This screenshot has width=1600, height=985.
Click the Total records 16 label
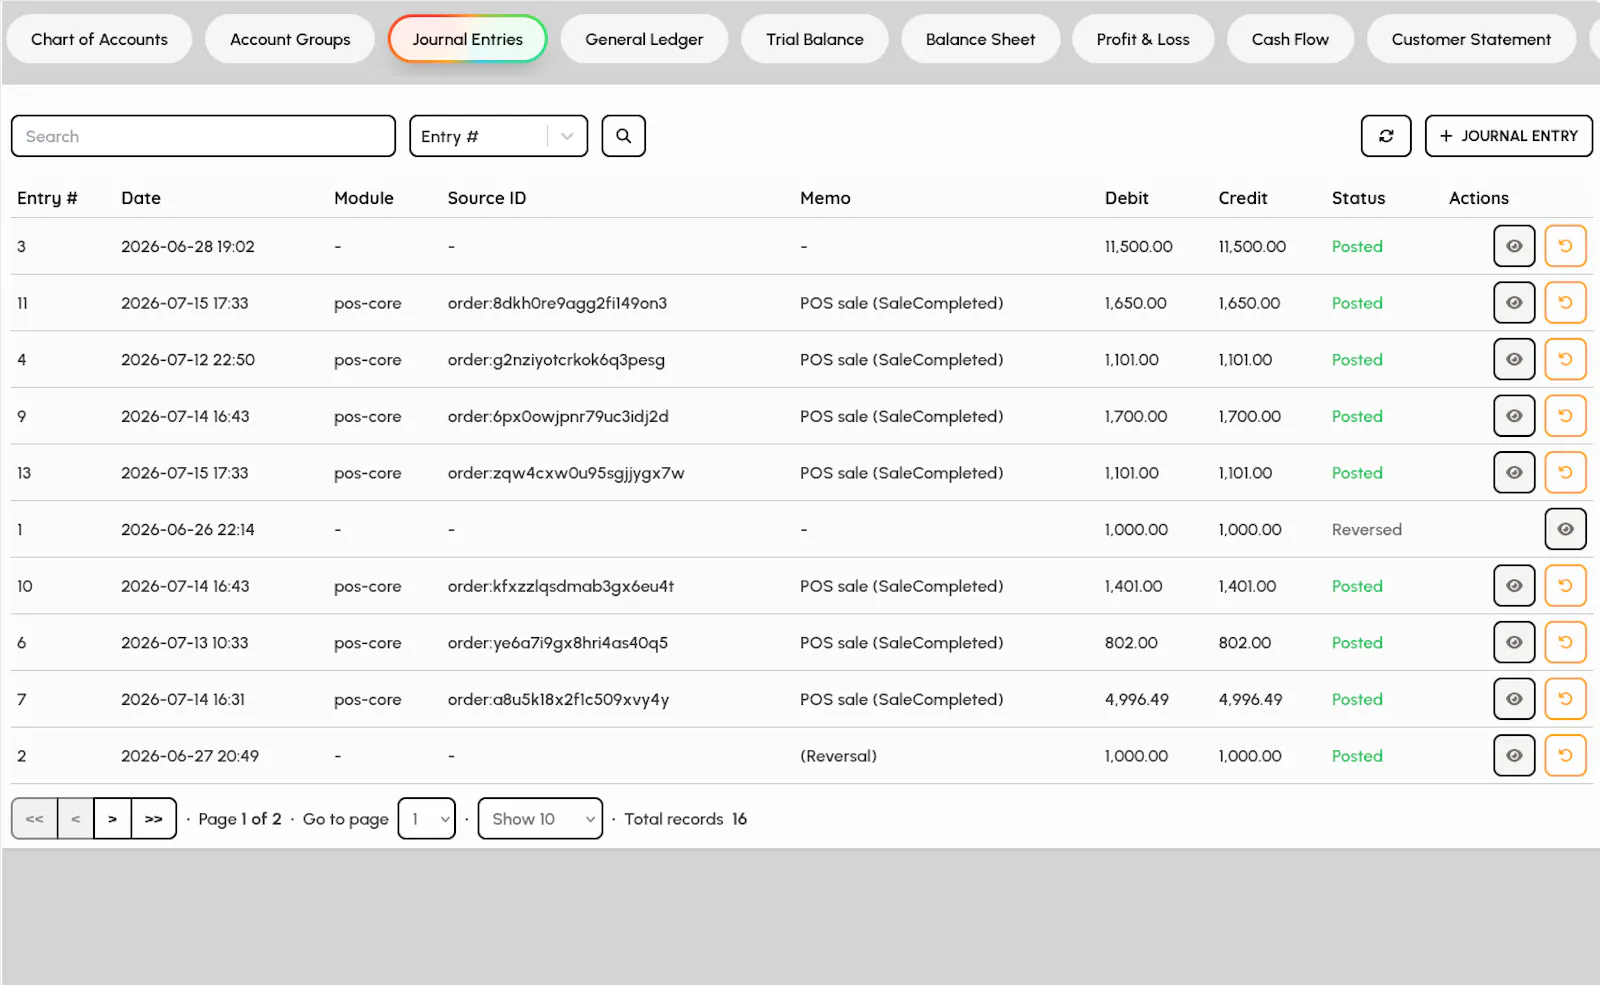coord(685,819)
